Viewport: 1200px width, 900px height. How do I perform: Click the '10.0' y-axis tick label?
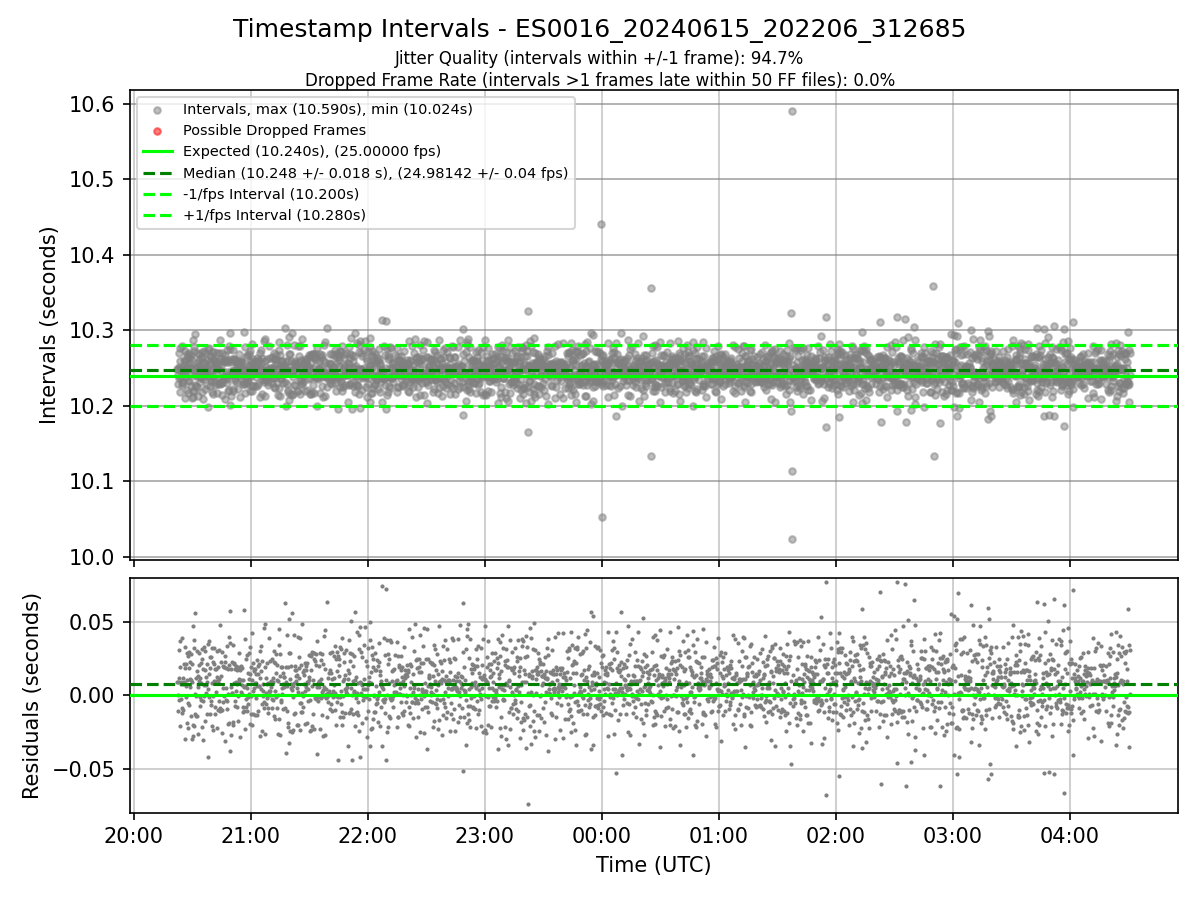pyautogui.click(x=94, y=557)
